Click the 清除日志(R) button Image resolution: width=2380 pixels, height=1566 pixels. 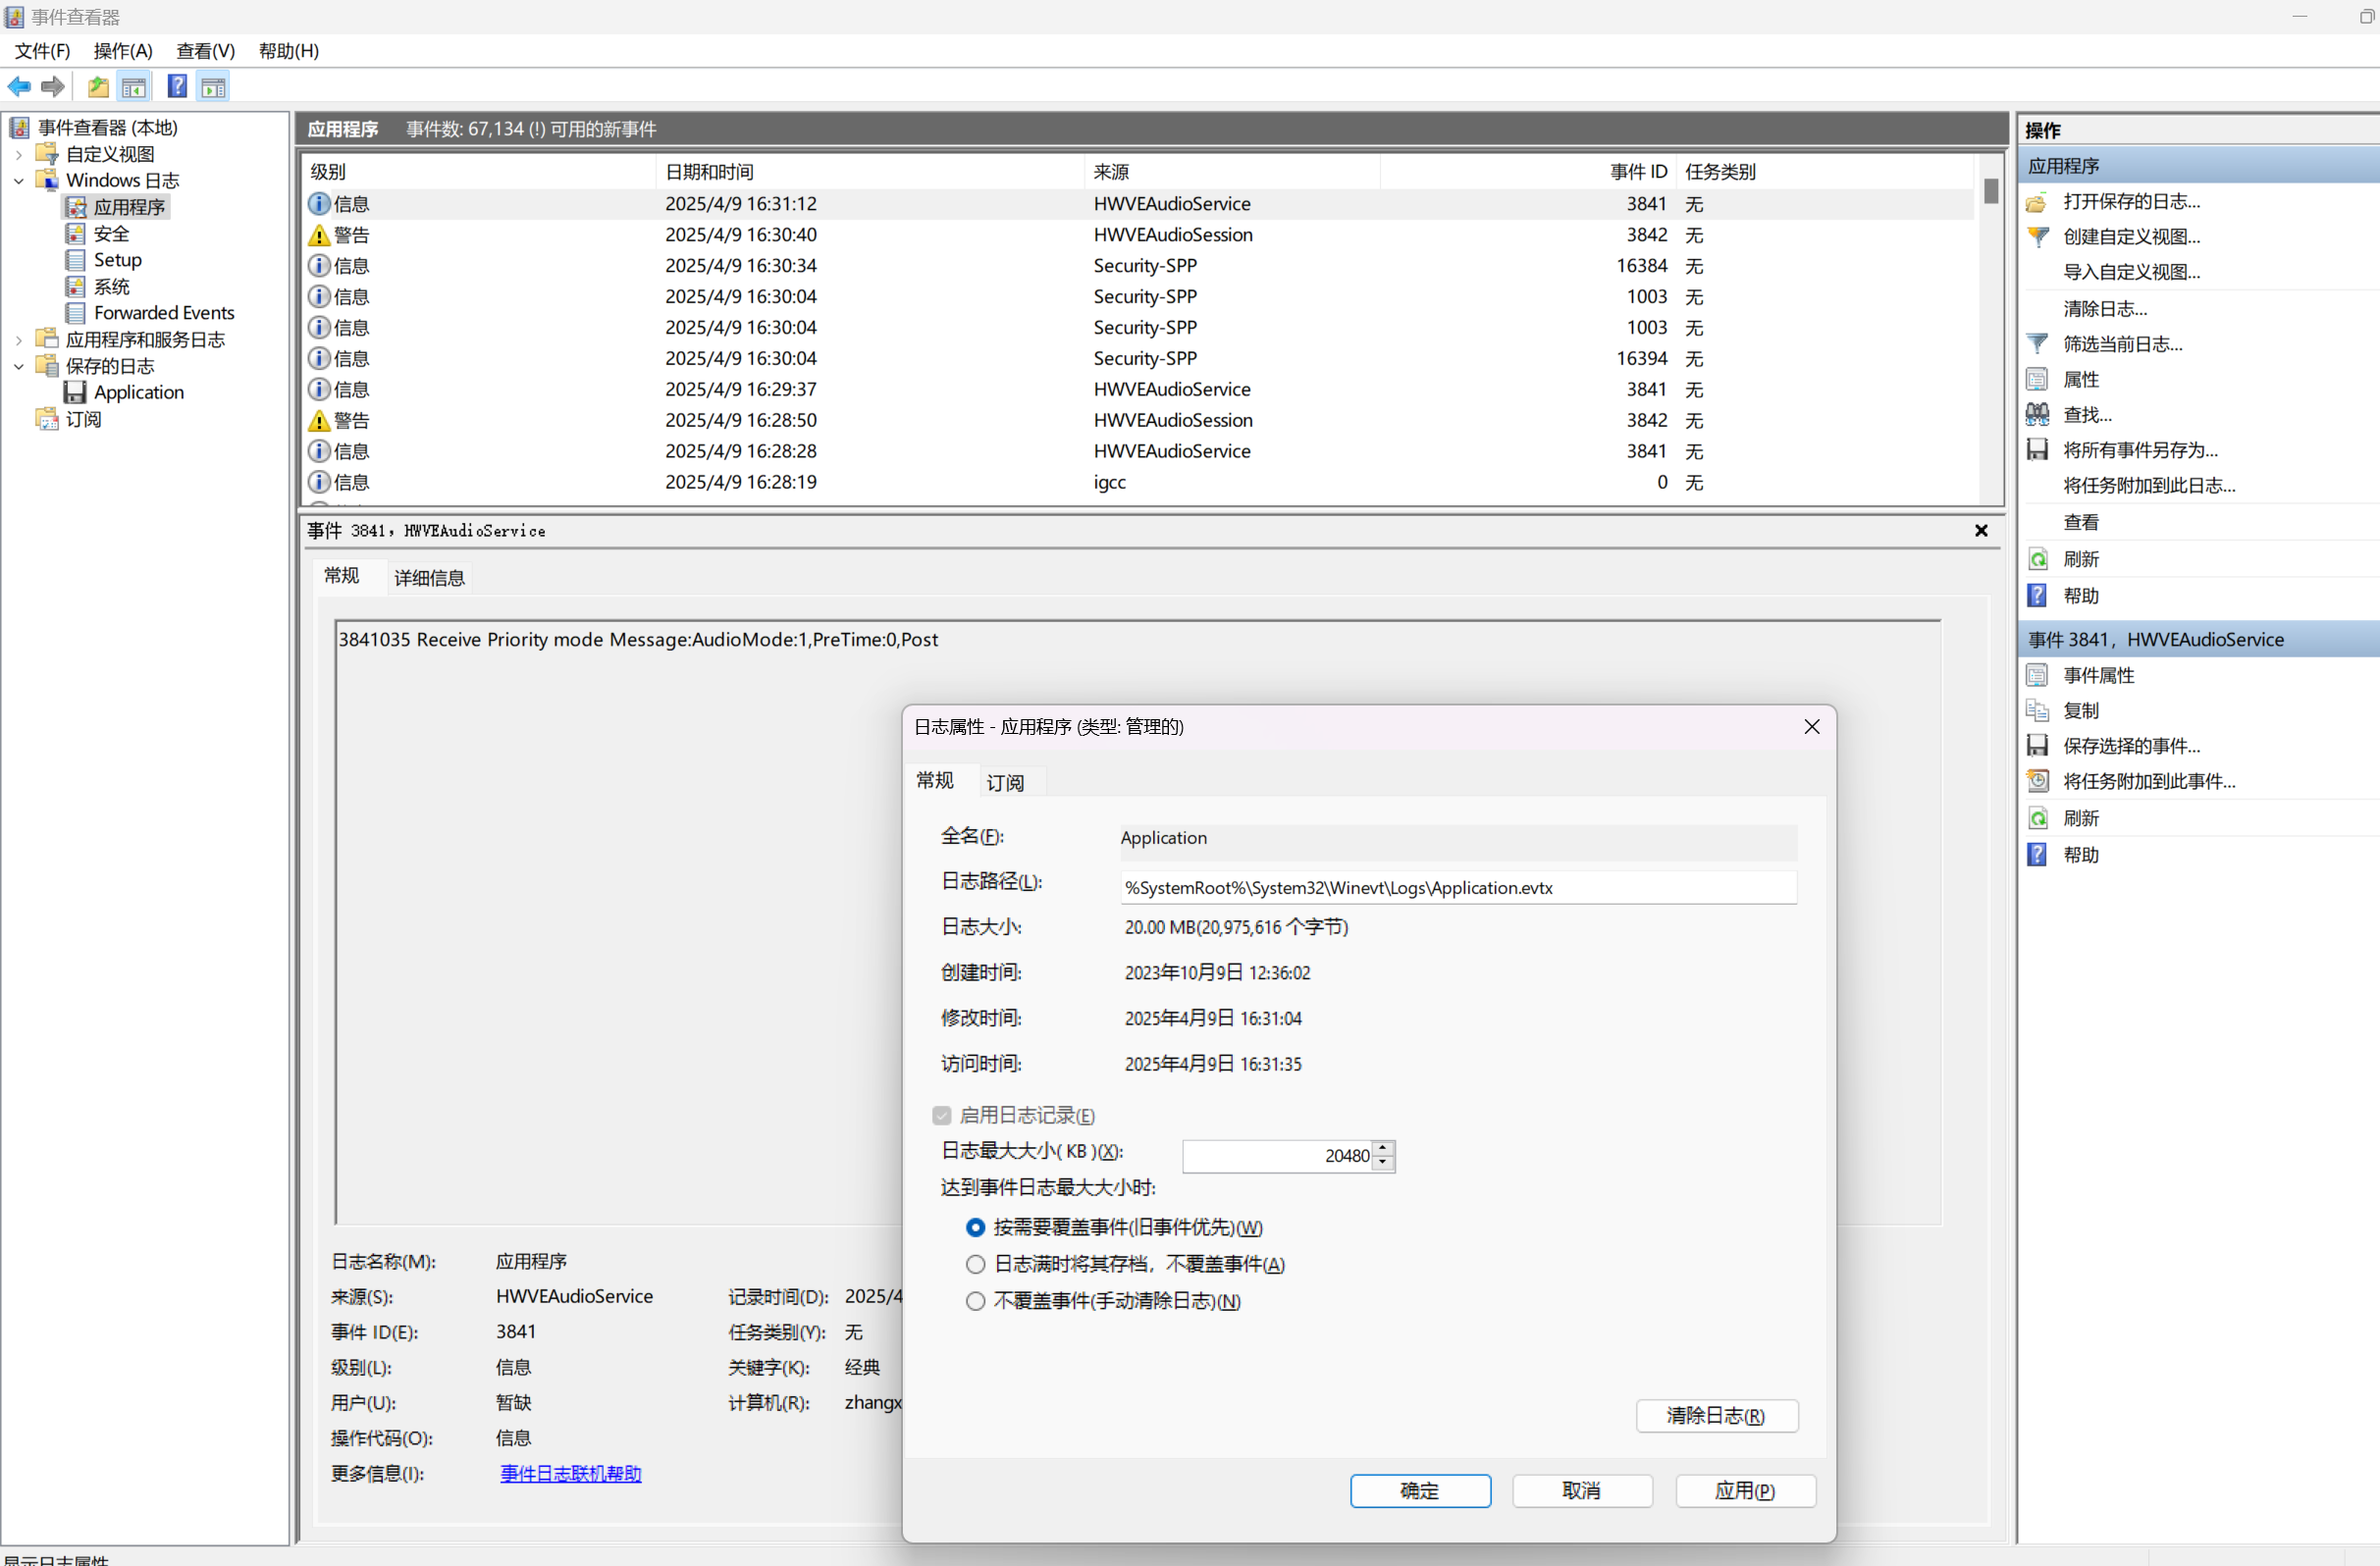1716,1415
